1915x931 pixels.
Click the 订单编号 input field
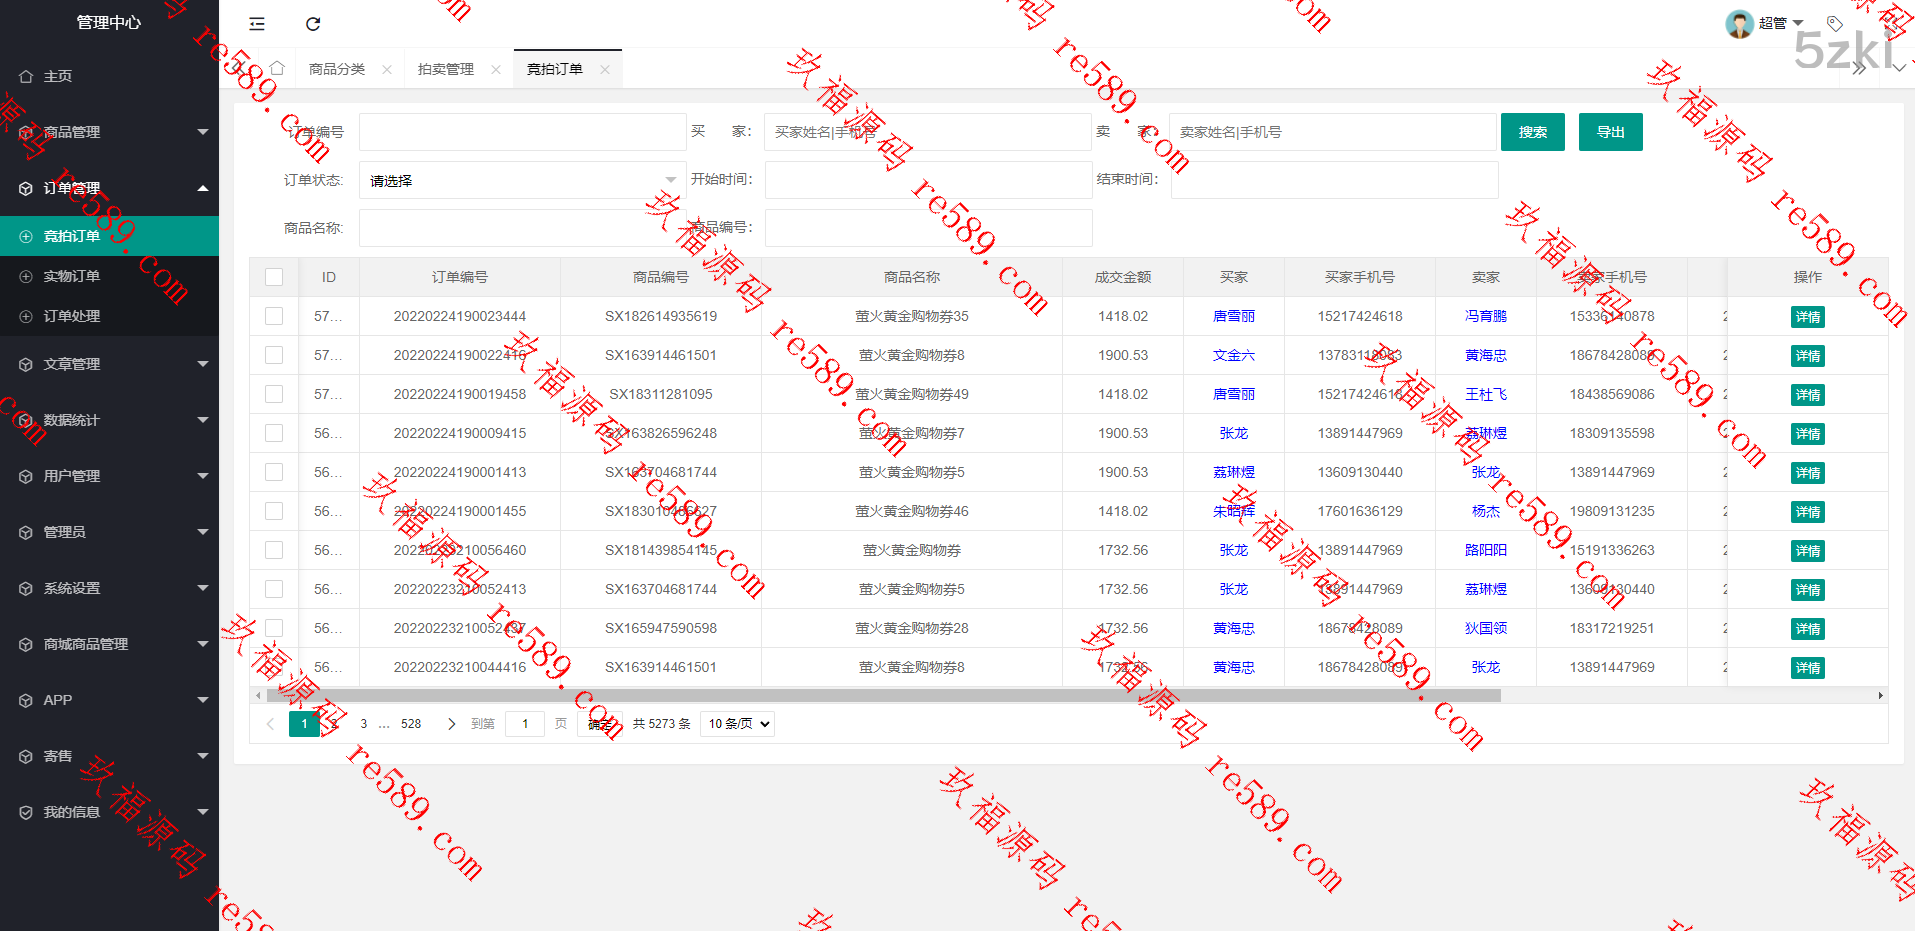[x=522, y=132]
